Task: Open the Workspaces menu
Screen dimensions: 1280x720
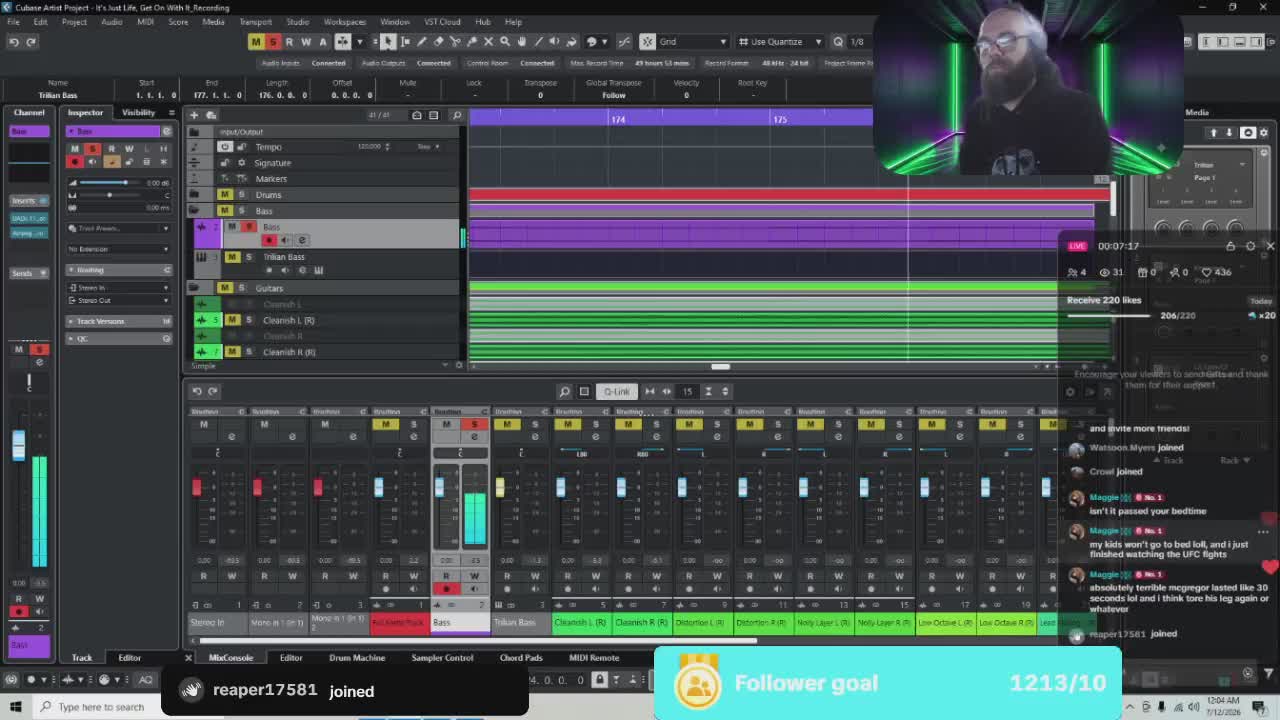Action: point(344,21)
